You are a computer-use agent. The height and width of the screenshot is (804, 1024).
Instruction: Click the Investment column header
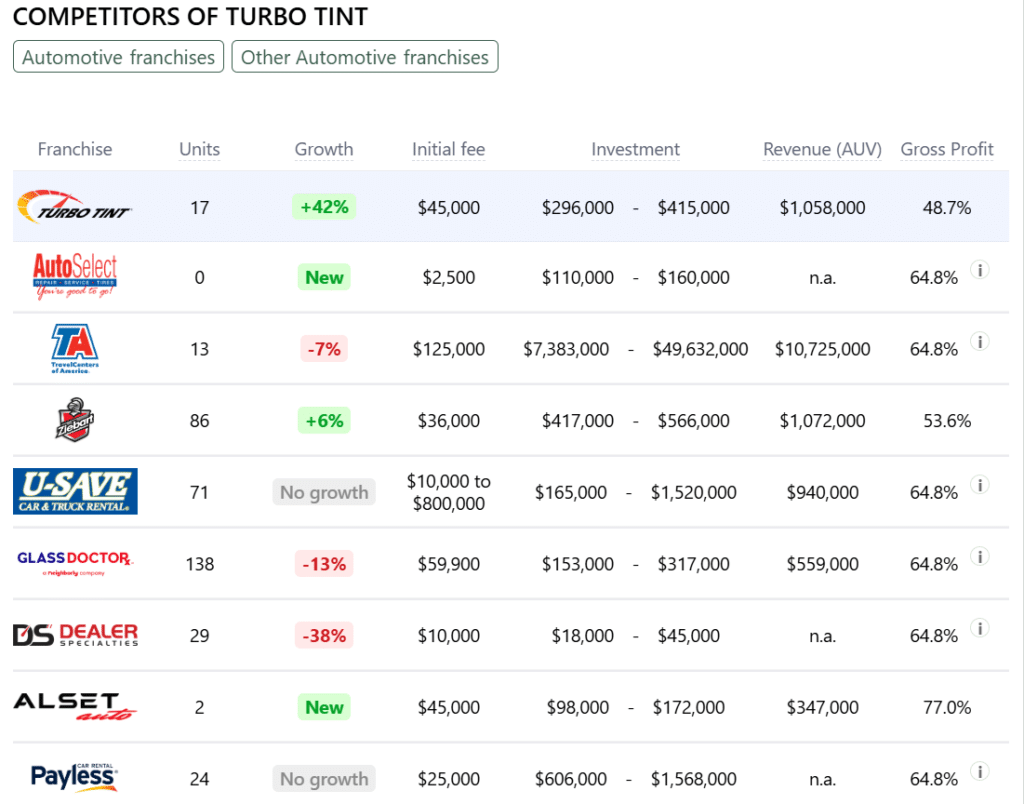pyautogui.click(x=635, y=149)
